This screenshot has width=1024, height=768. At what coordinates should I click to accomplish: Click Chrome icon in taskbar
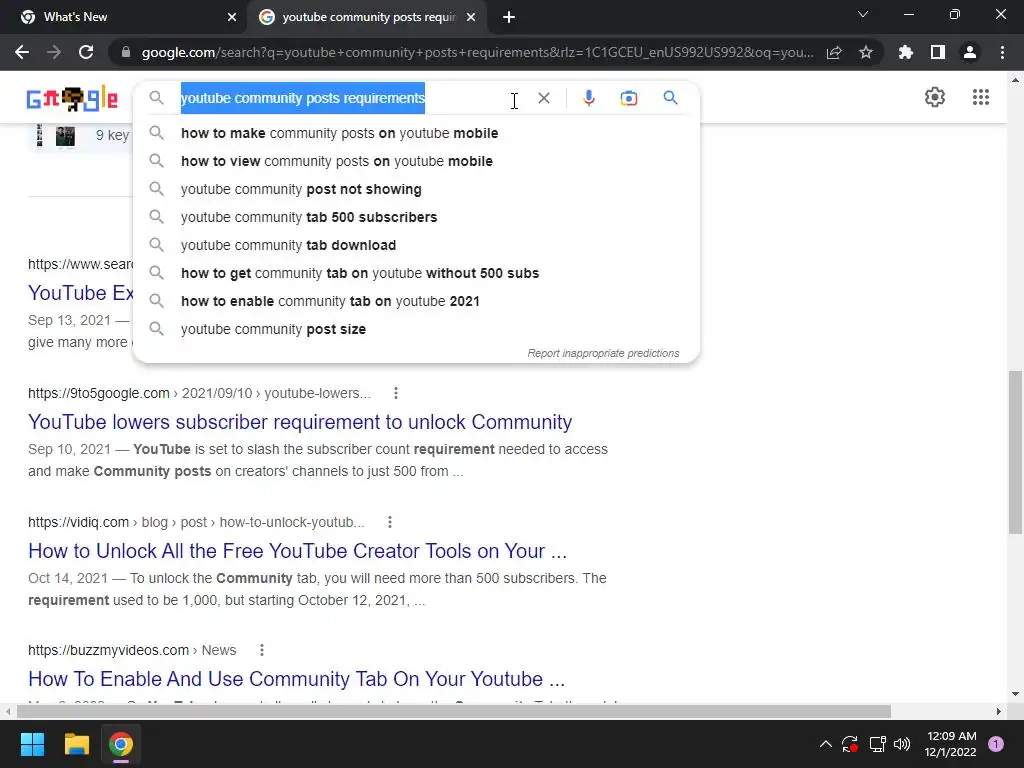[121, 744]
